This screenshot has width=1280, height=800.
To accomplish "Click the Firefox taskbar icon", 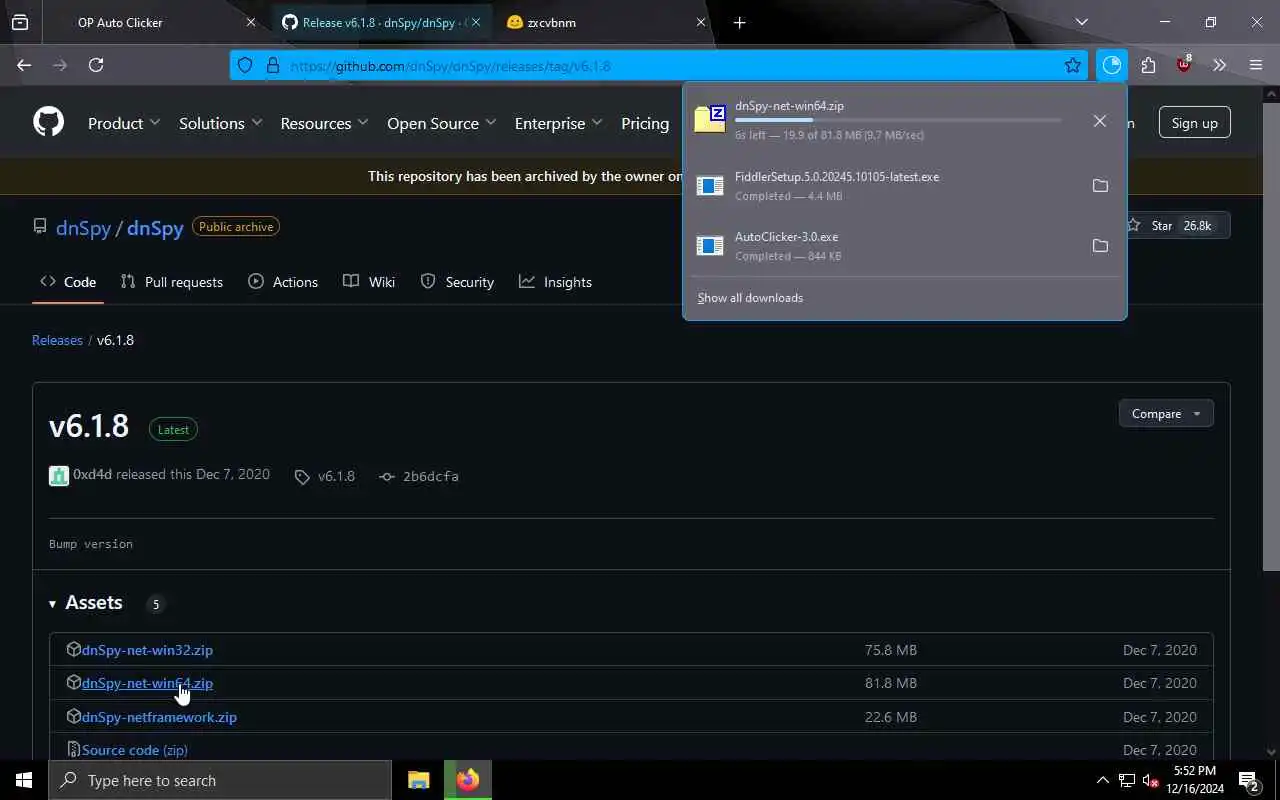I will coord(468,780).
